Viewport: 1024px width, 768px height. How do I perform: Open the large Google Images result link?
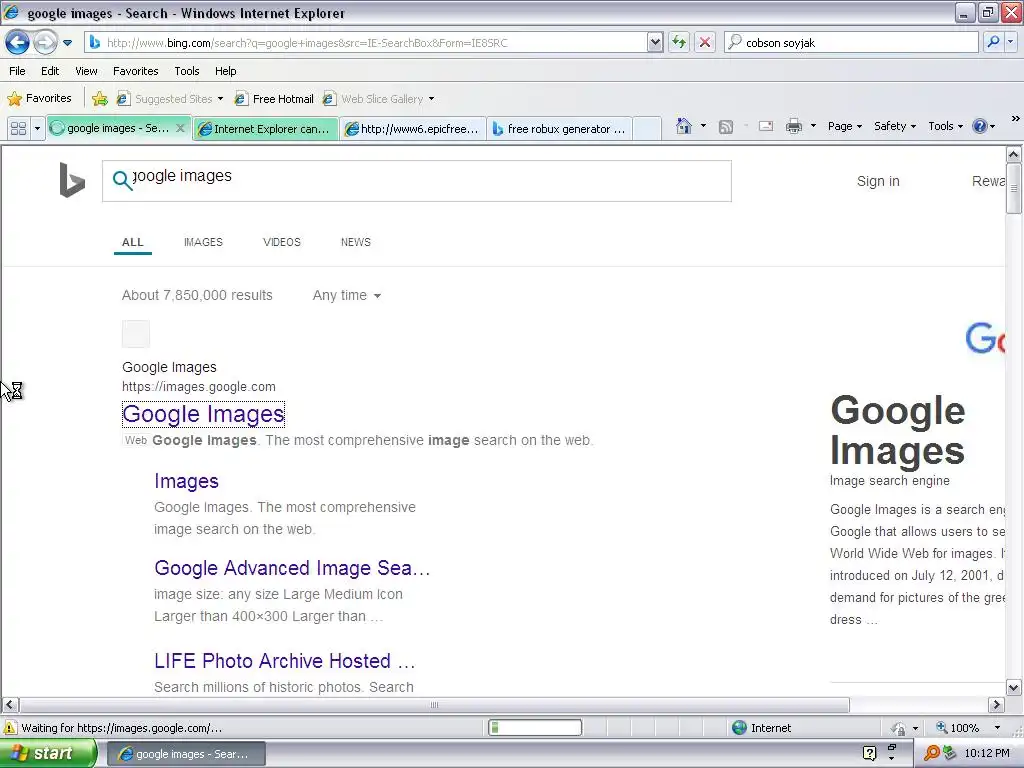click(x=203, y=414)
